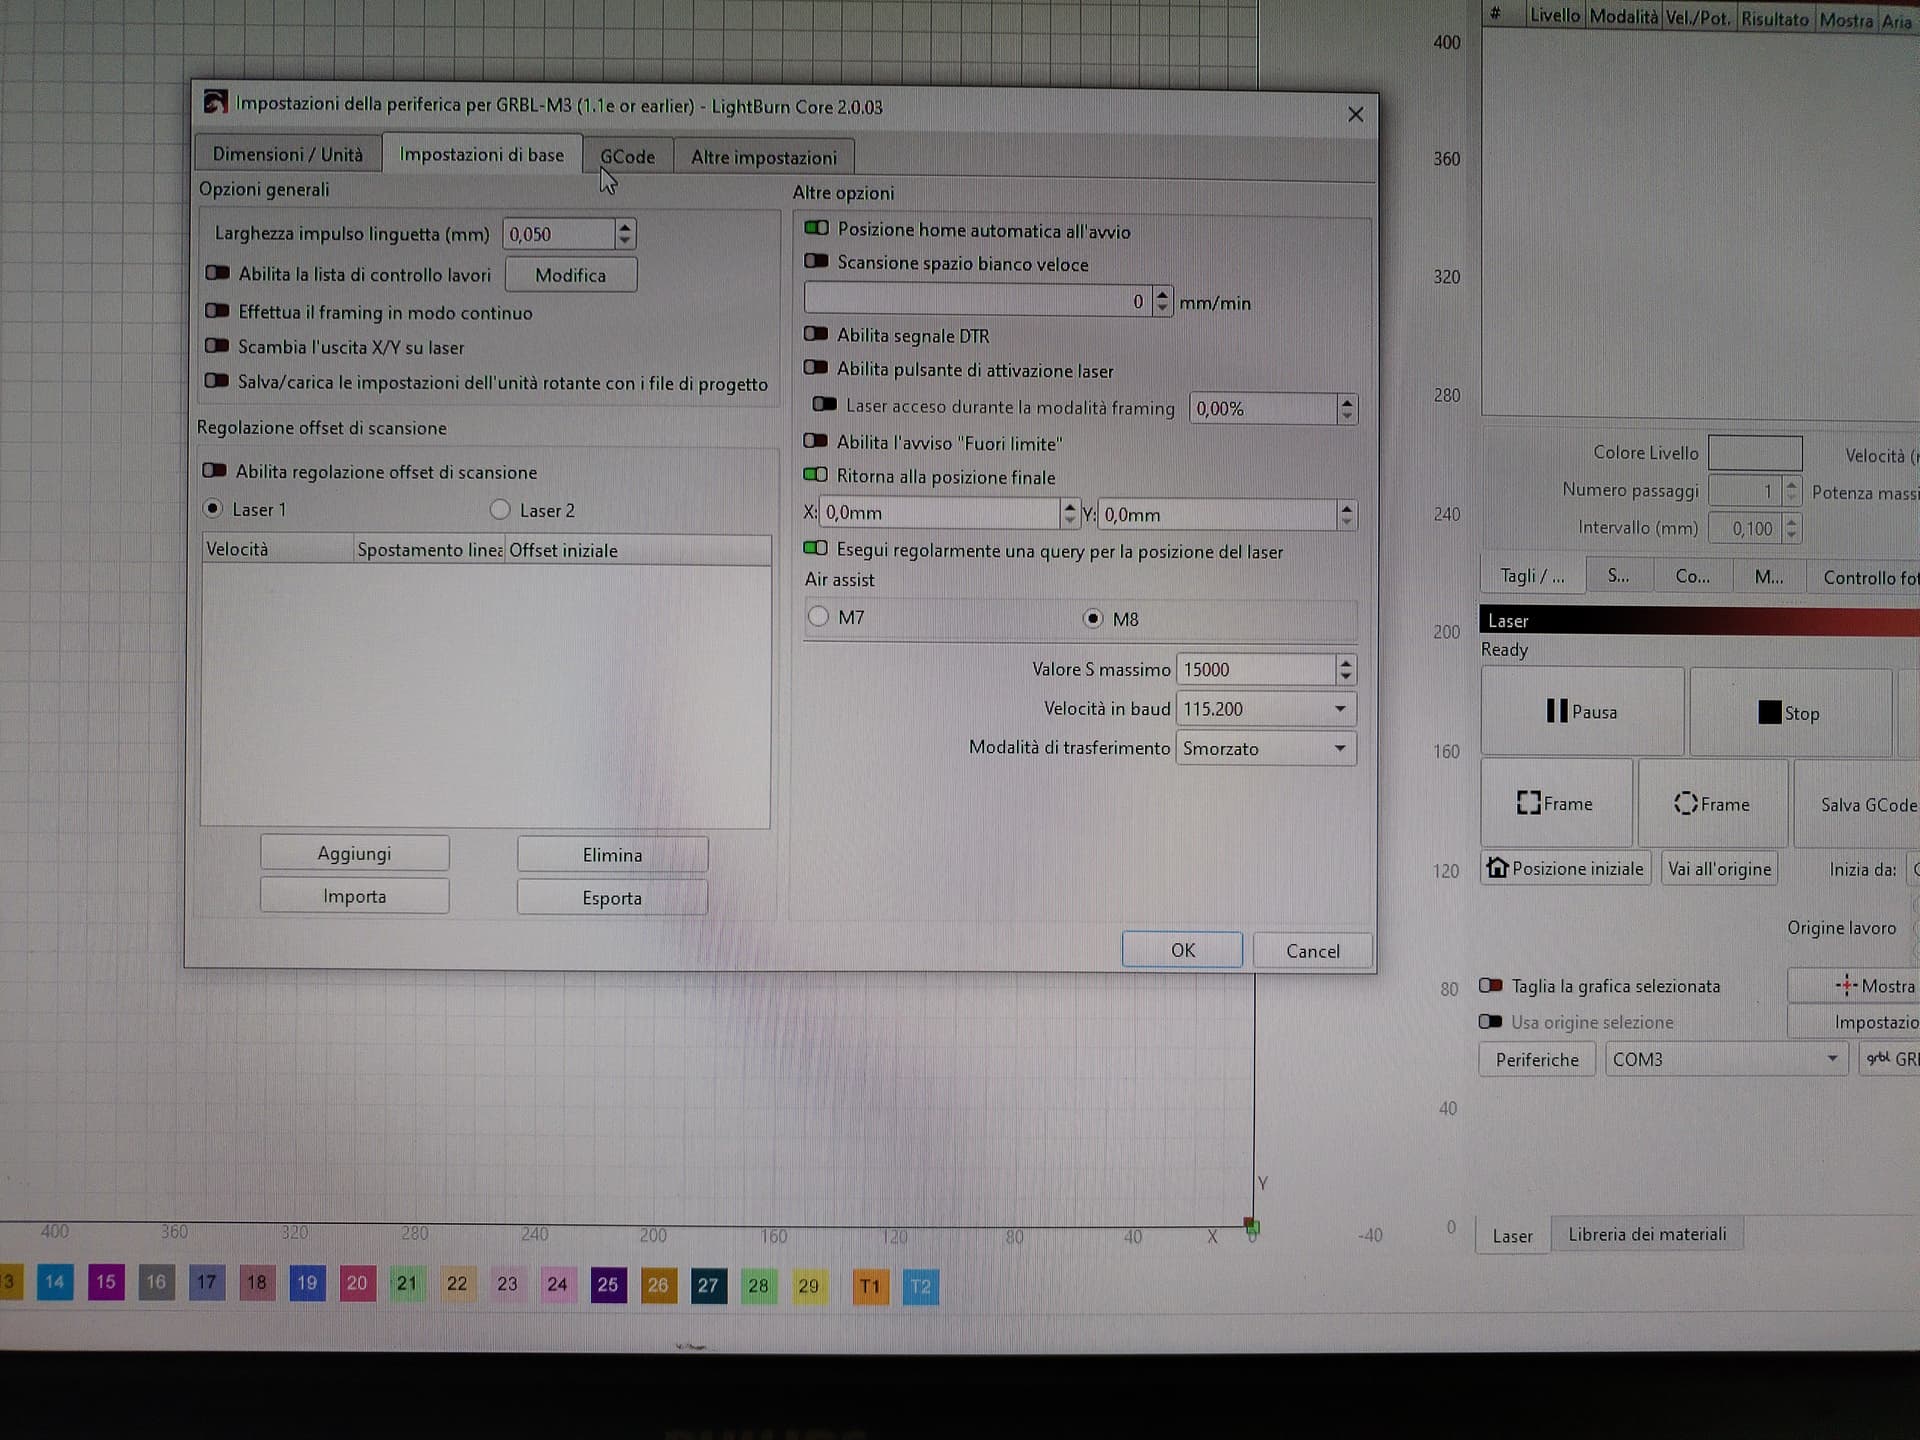
Task: Click the Pausa button in Laser panel
Action: (x=1582, y=712)
